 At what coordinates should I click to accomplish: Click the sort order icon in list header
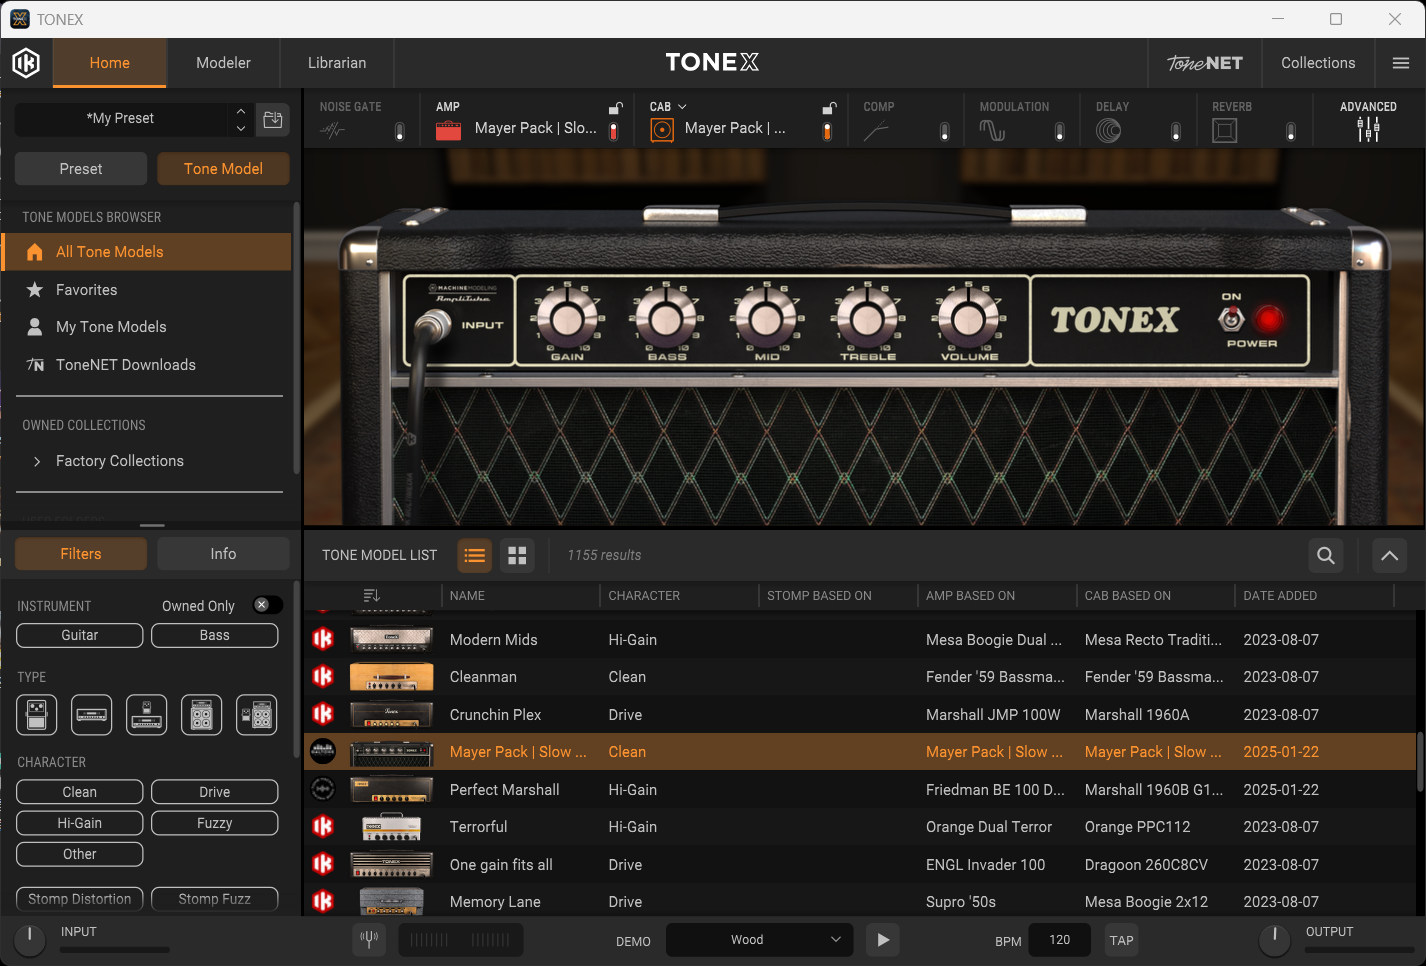[x=371, y=595]
